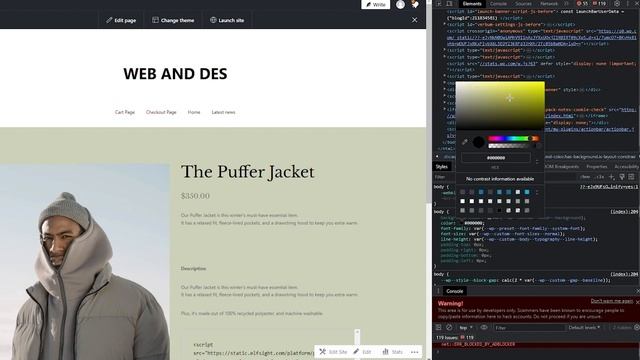
Task: Open the (index):209 source link
Action: point(624,212)
